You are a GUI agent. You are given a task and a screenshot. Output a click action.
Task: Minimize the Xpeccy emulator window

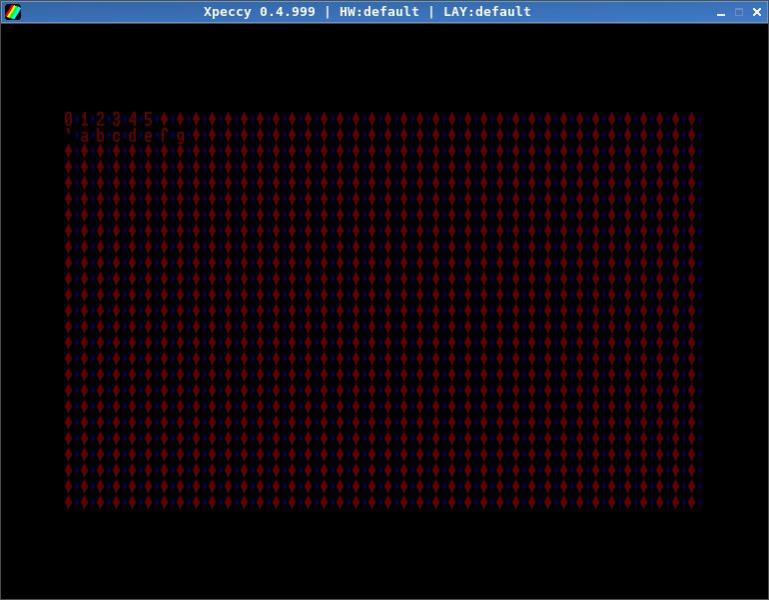(721, 12)
